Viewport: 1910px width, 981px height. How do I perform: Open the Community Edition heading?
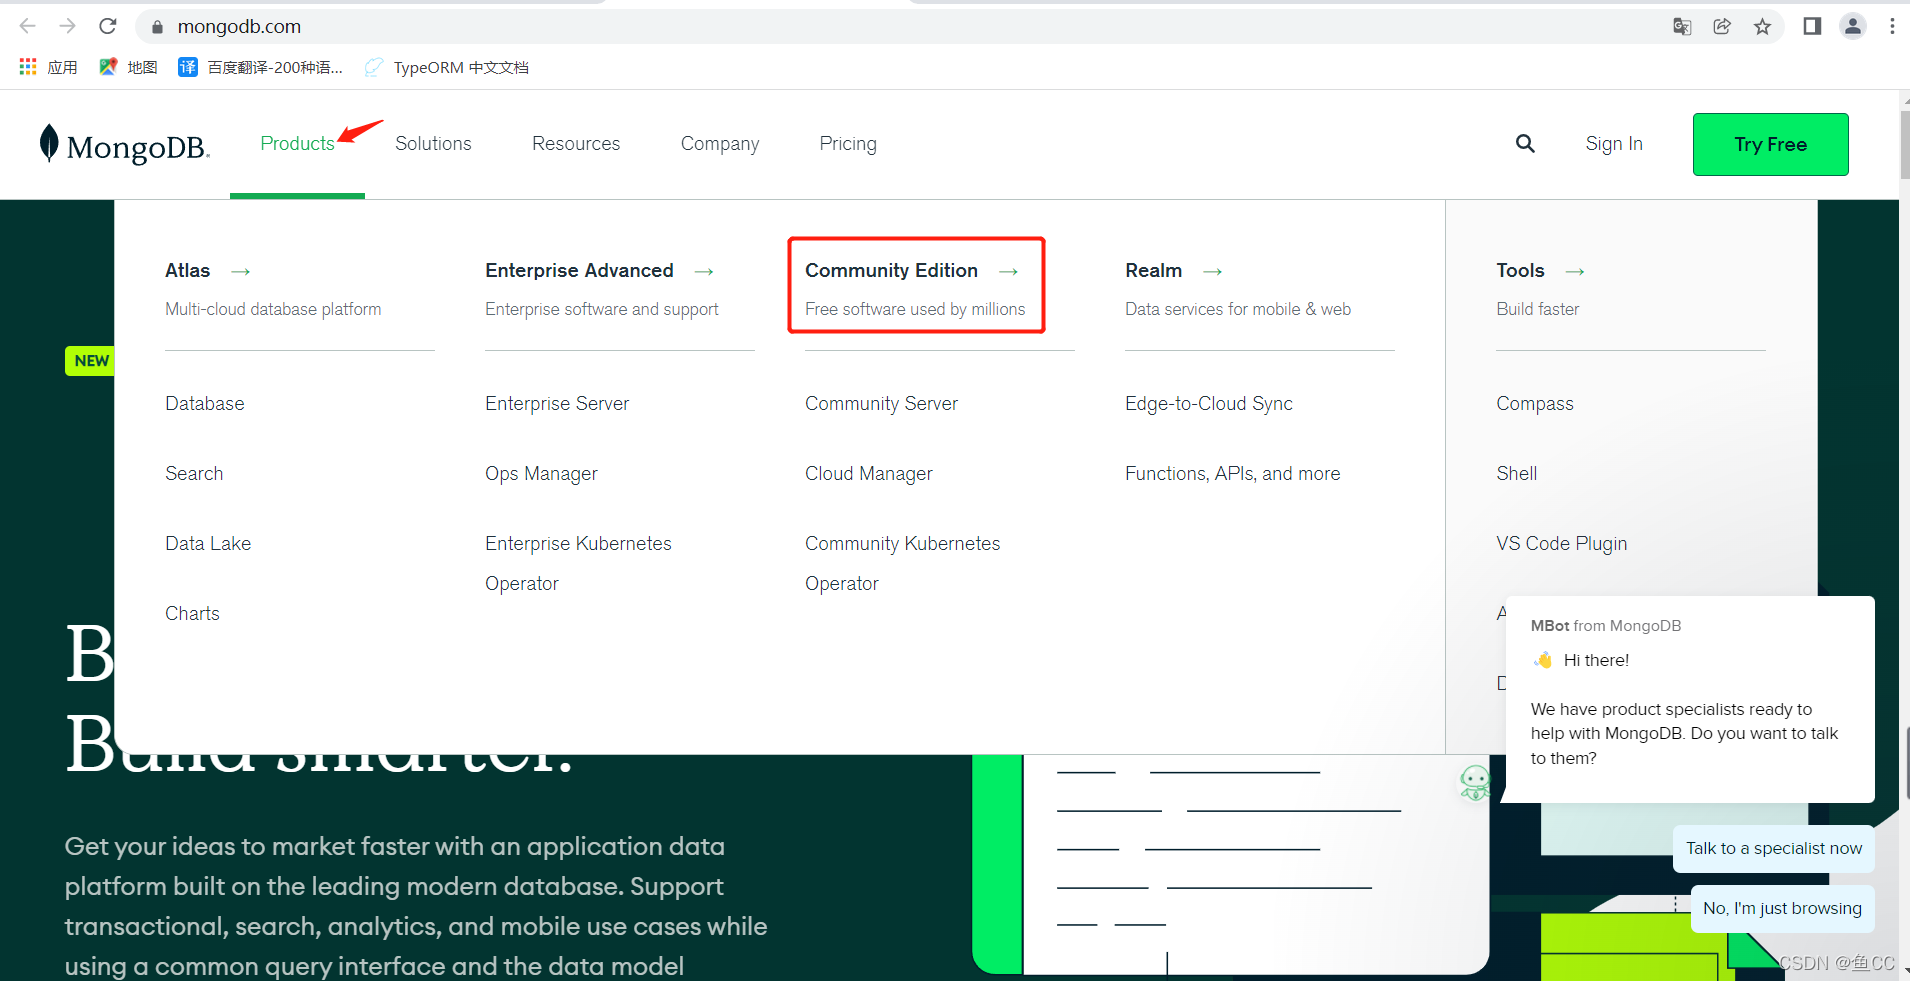(x=891, y=271)
